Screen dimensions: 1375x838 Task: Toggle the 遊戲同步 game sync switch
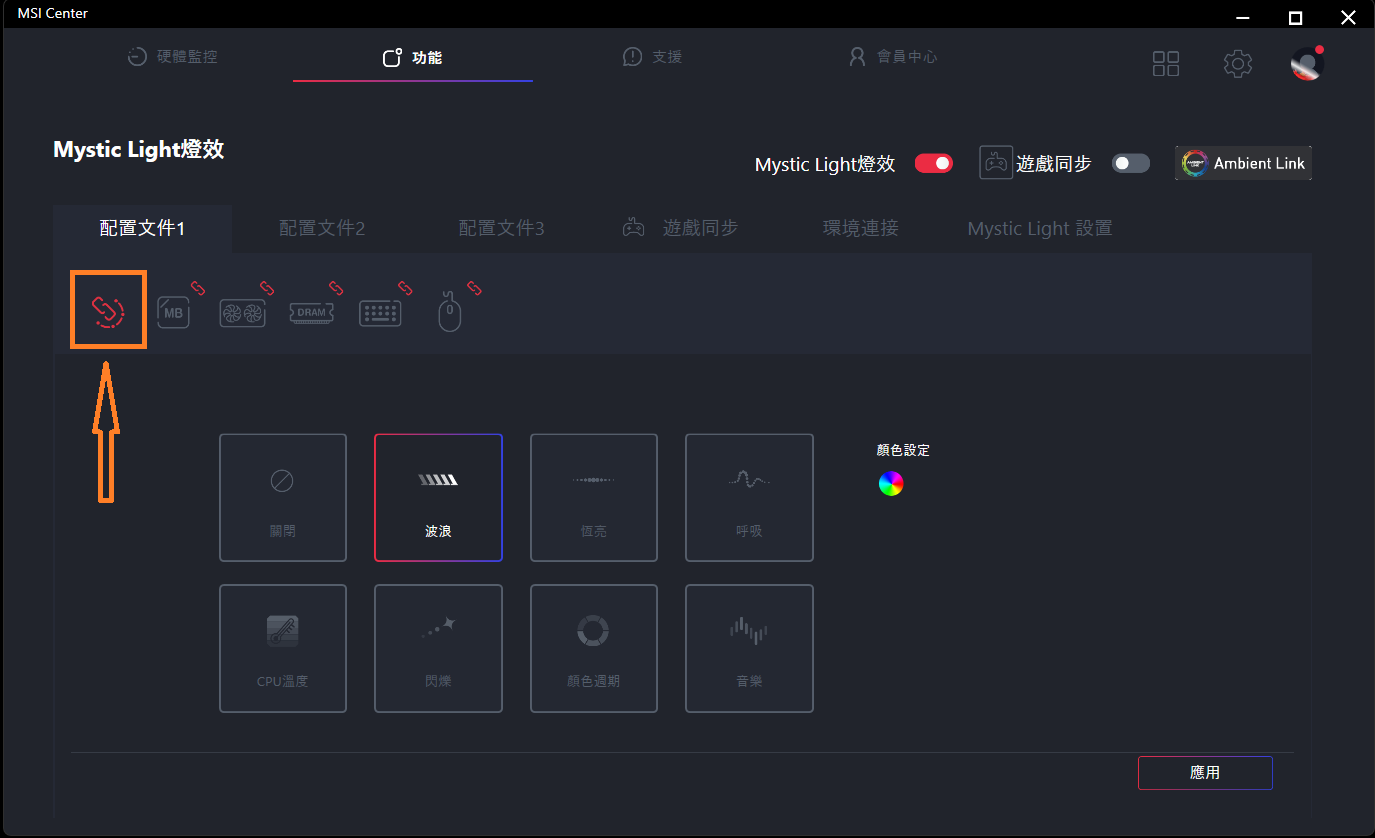pos(1131,163)
